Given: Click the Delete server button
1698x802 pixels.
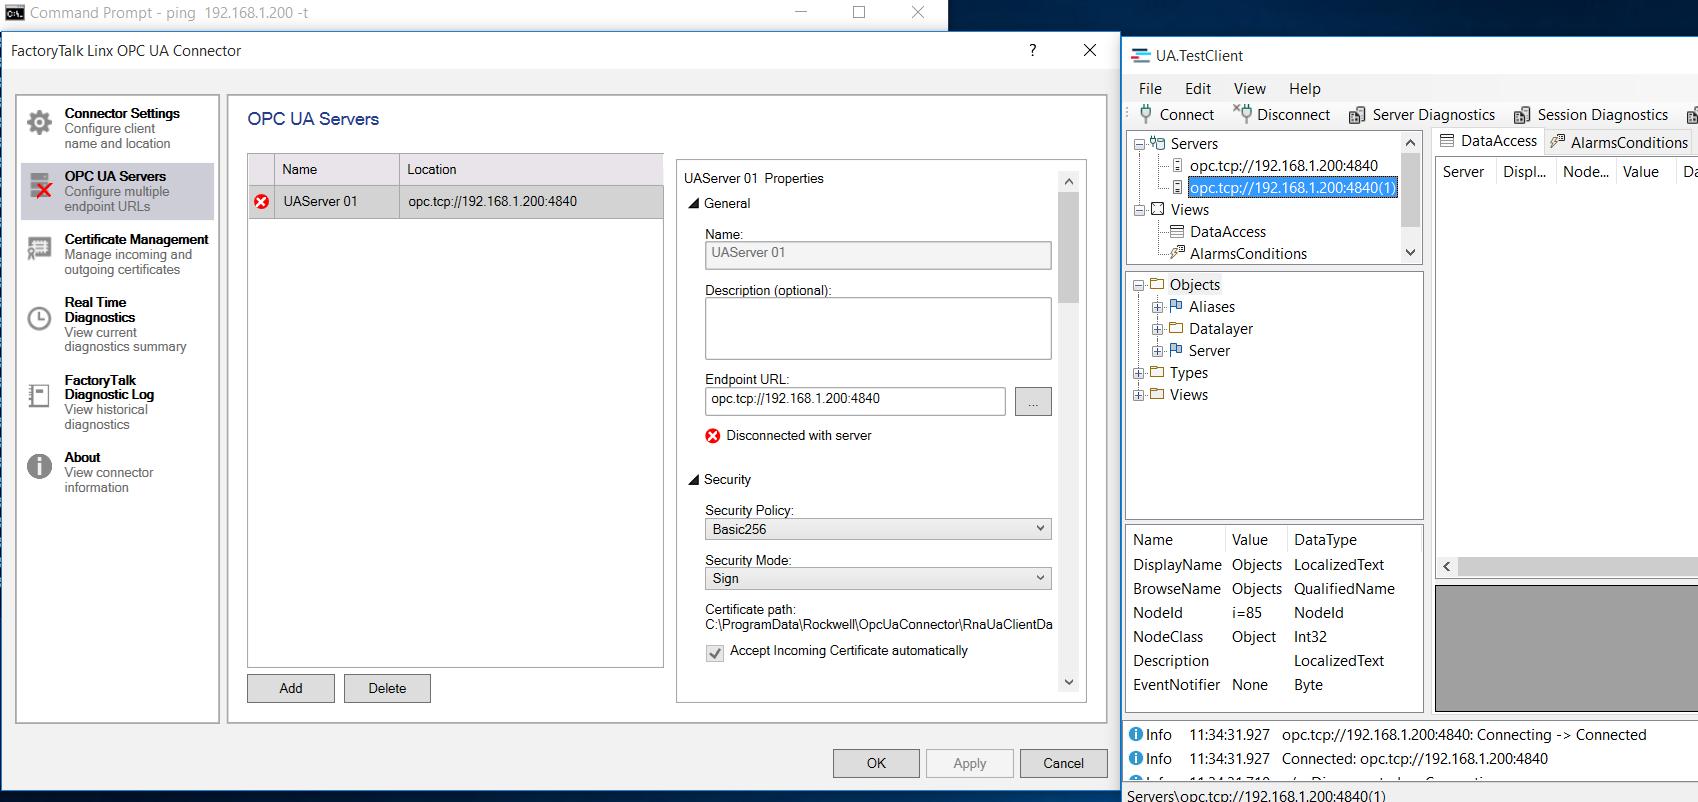Looking at the screenshot, I should pos(387,688).
